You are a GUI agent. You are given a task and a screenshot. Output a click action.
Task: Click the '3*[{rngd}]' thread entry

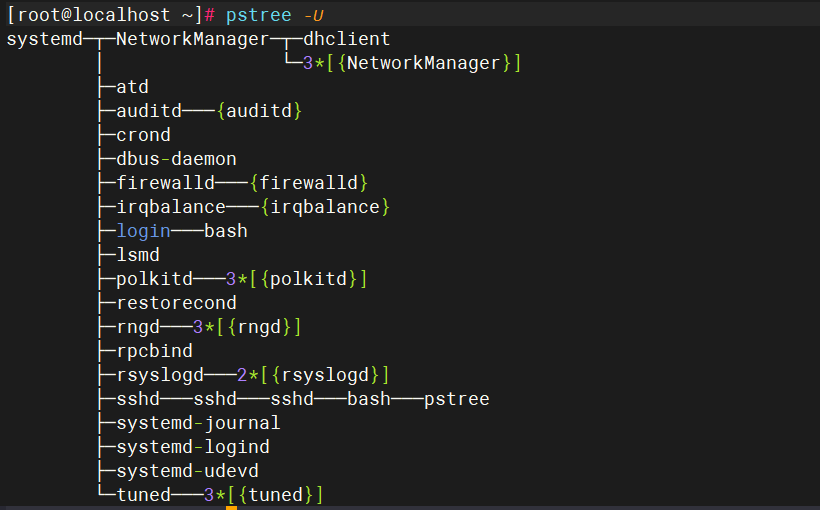[x=247, y=327]
